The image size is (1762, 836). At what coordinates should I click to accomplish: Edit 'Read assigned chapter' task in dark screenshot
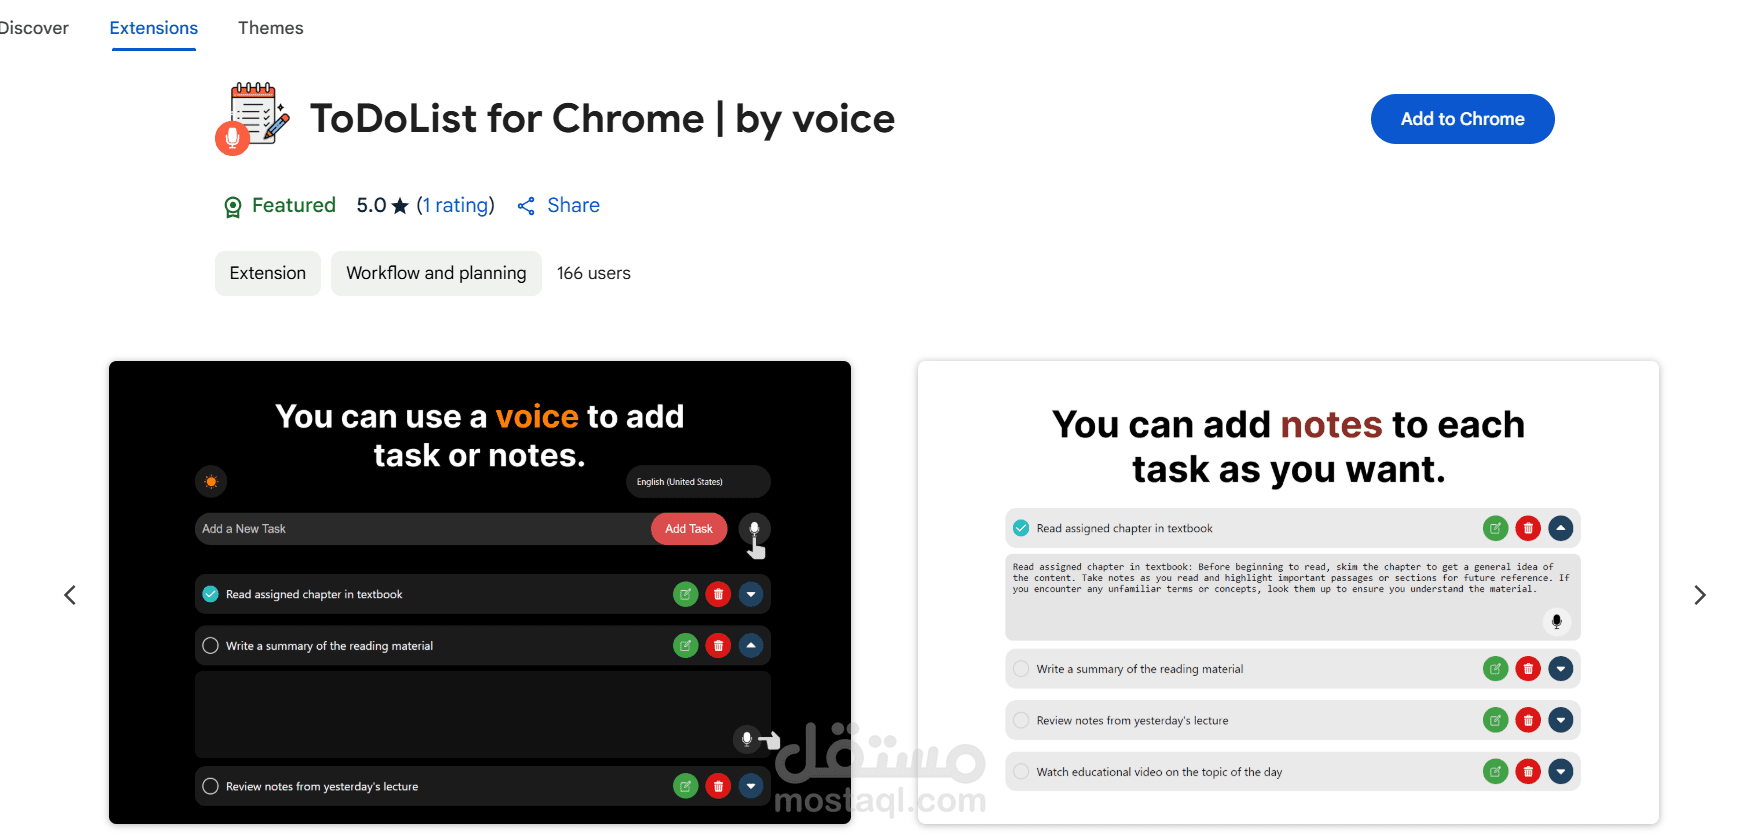click(686, 594)
